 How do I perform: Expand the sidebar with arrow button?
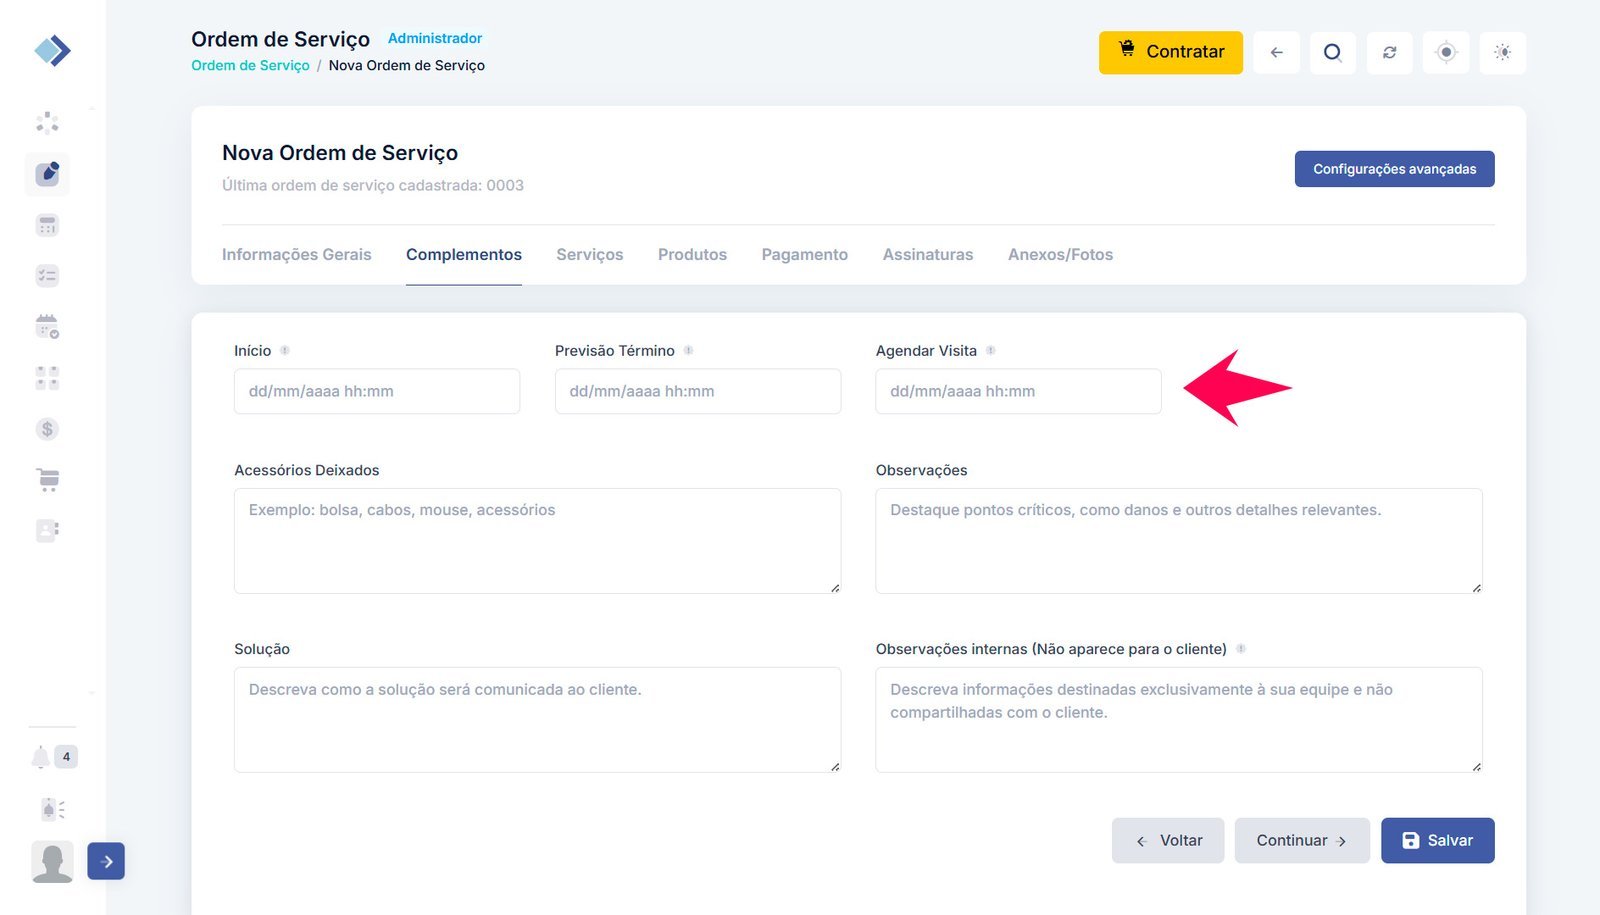(x=106, y=861)
